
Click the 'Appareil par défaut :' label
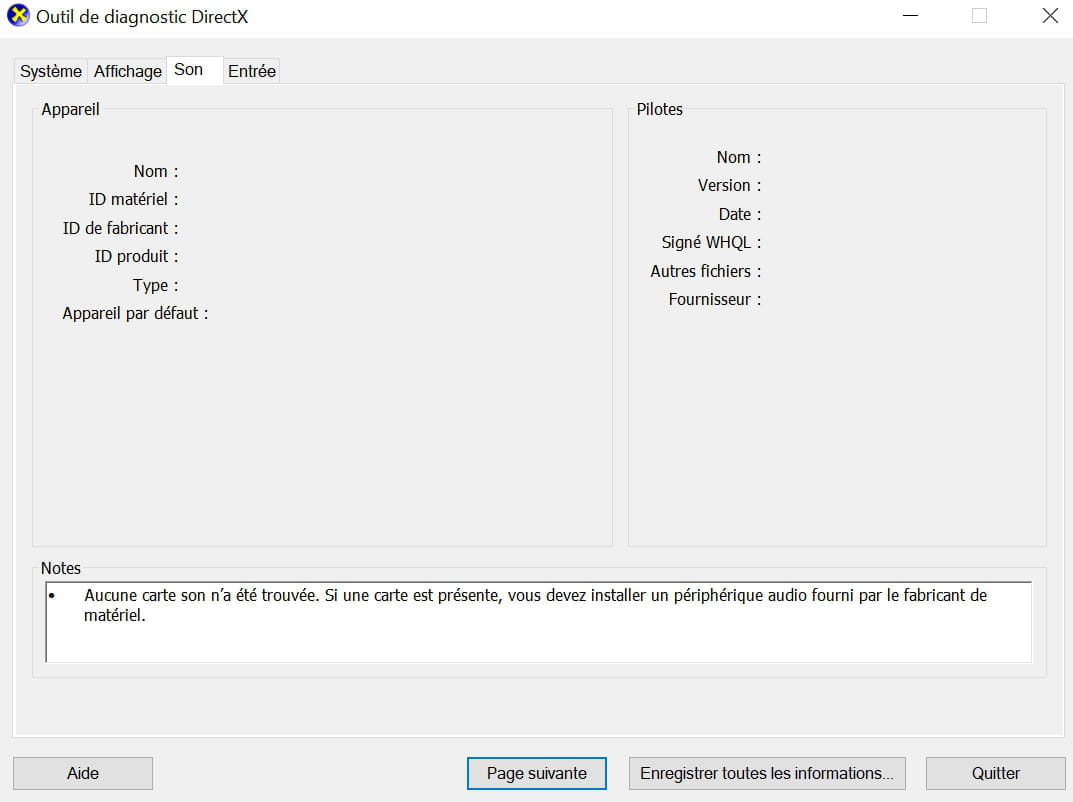point(135,313)
